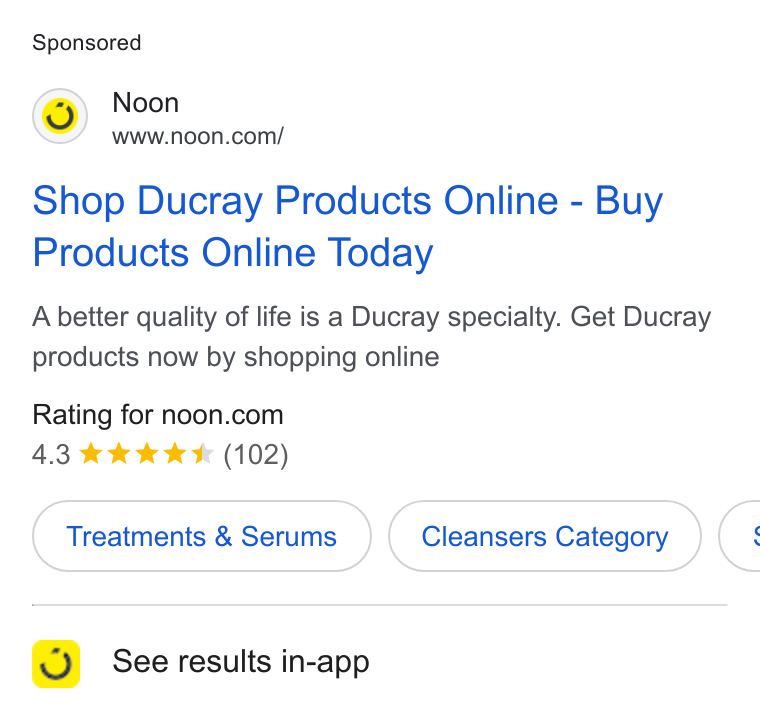
Task: Click the ad description about Ducray specialty
Action: pyautogui.click(x=372, y=337)
